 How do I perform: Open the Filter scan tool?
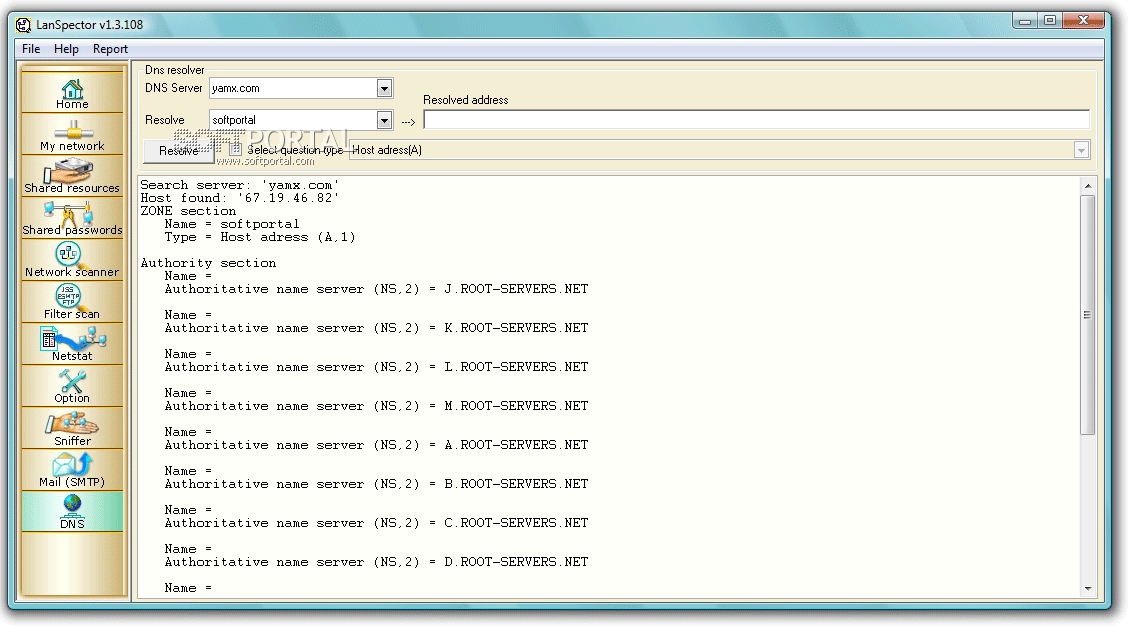coord(72,302)
